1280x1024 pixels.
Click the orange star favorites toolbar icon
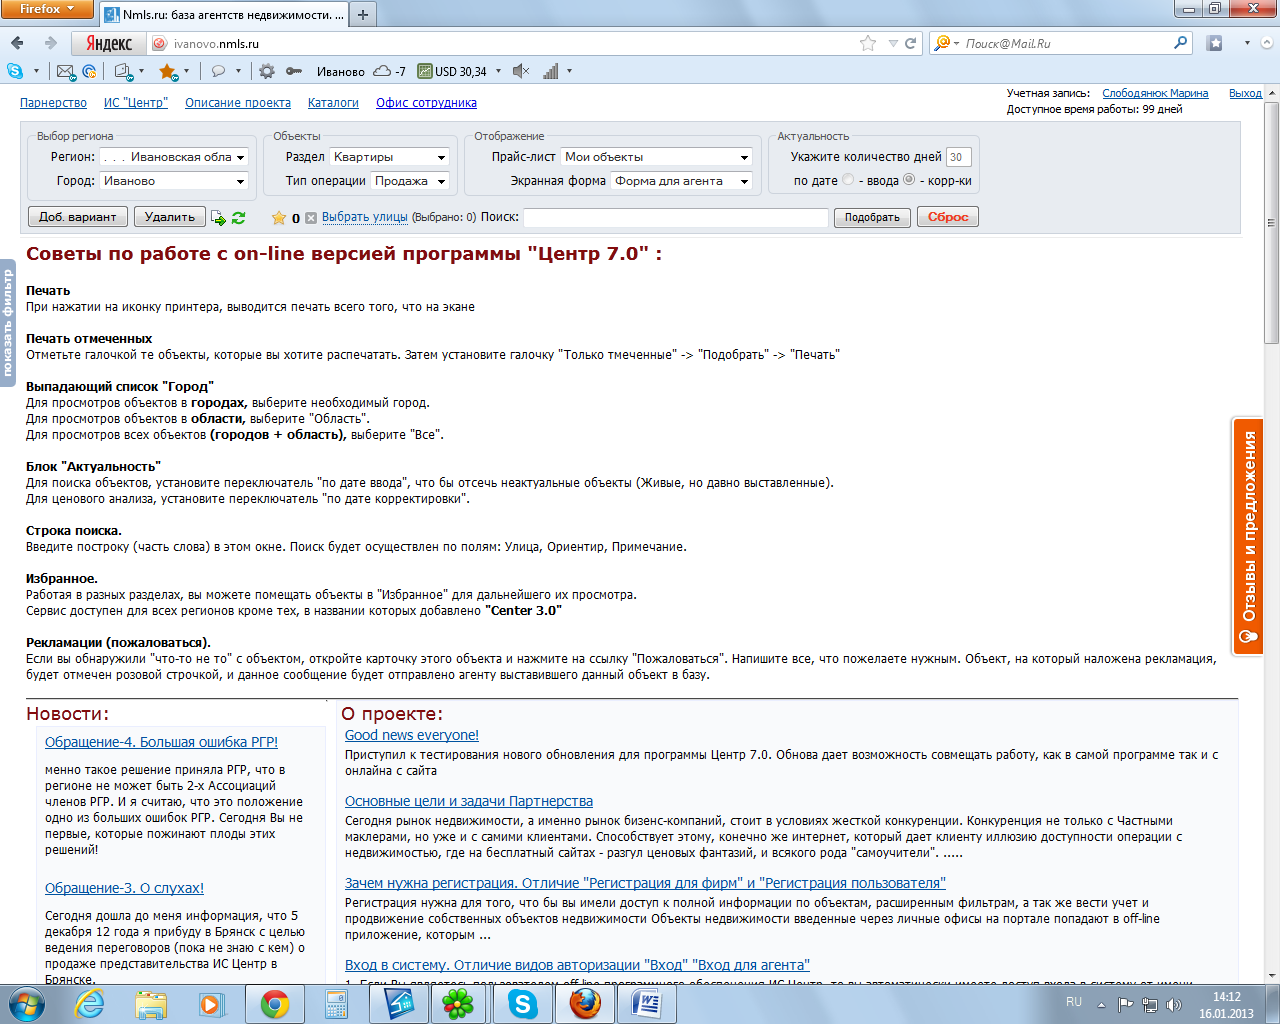[x=167, y=71]
